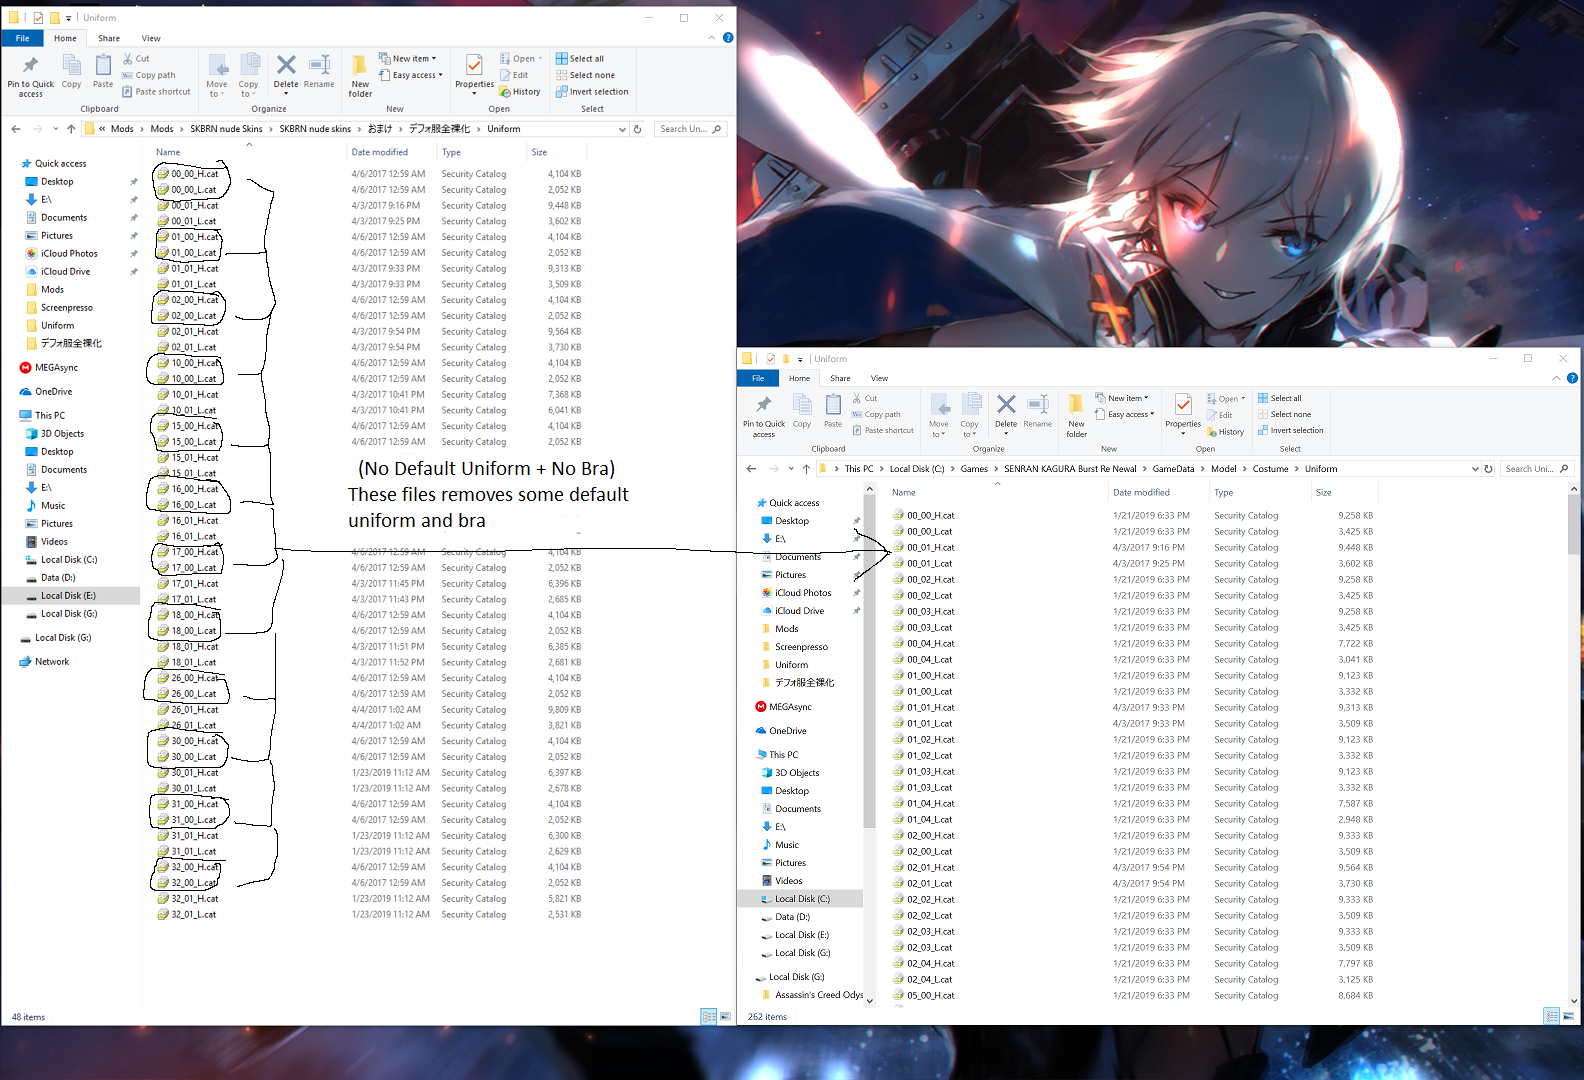Collapse the ribbon in SKBRN mods window

click(712, 38)
